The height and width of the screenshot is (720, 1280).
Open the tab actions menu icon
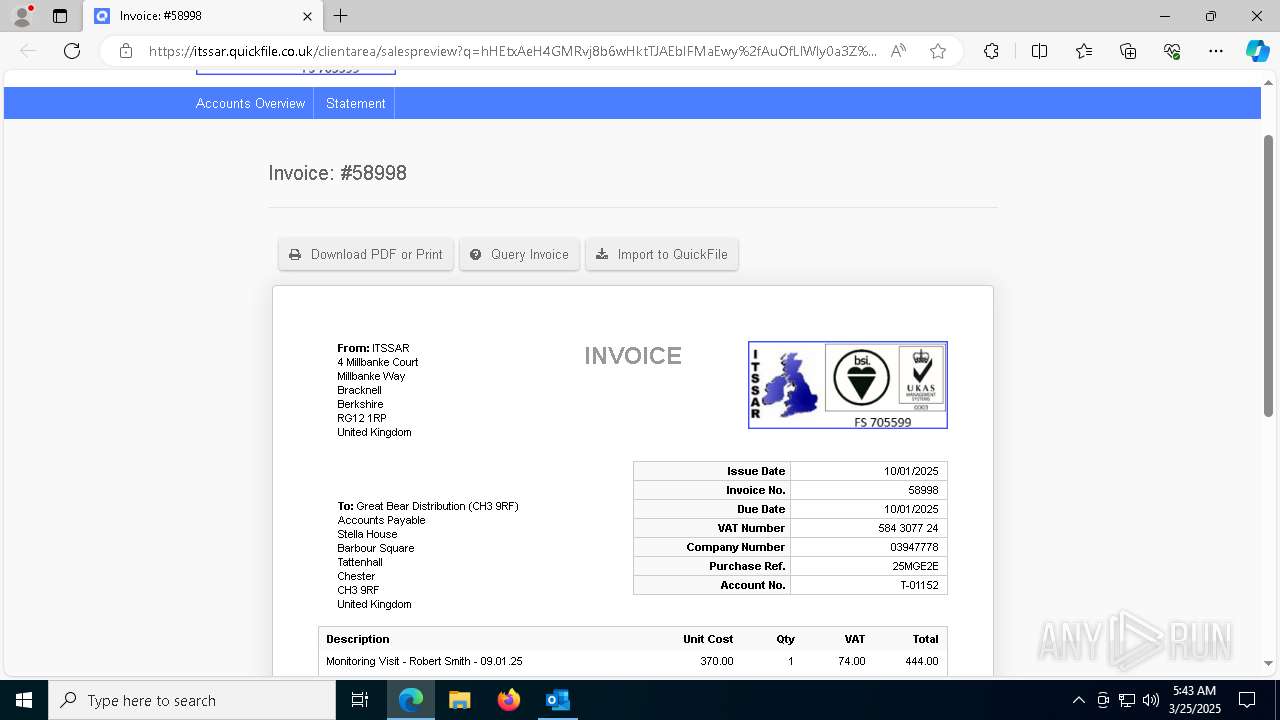click(60, 16)
